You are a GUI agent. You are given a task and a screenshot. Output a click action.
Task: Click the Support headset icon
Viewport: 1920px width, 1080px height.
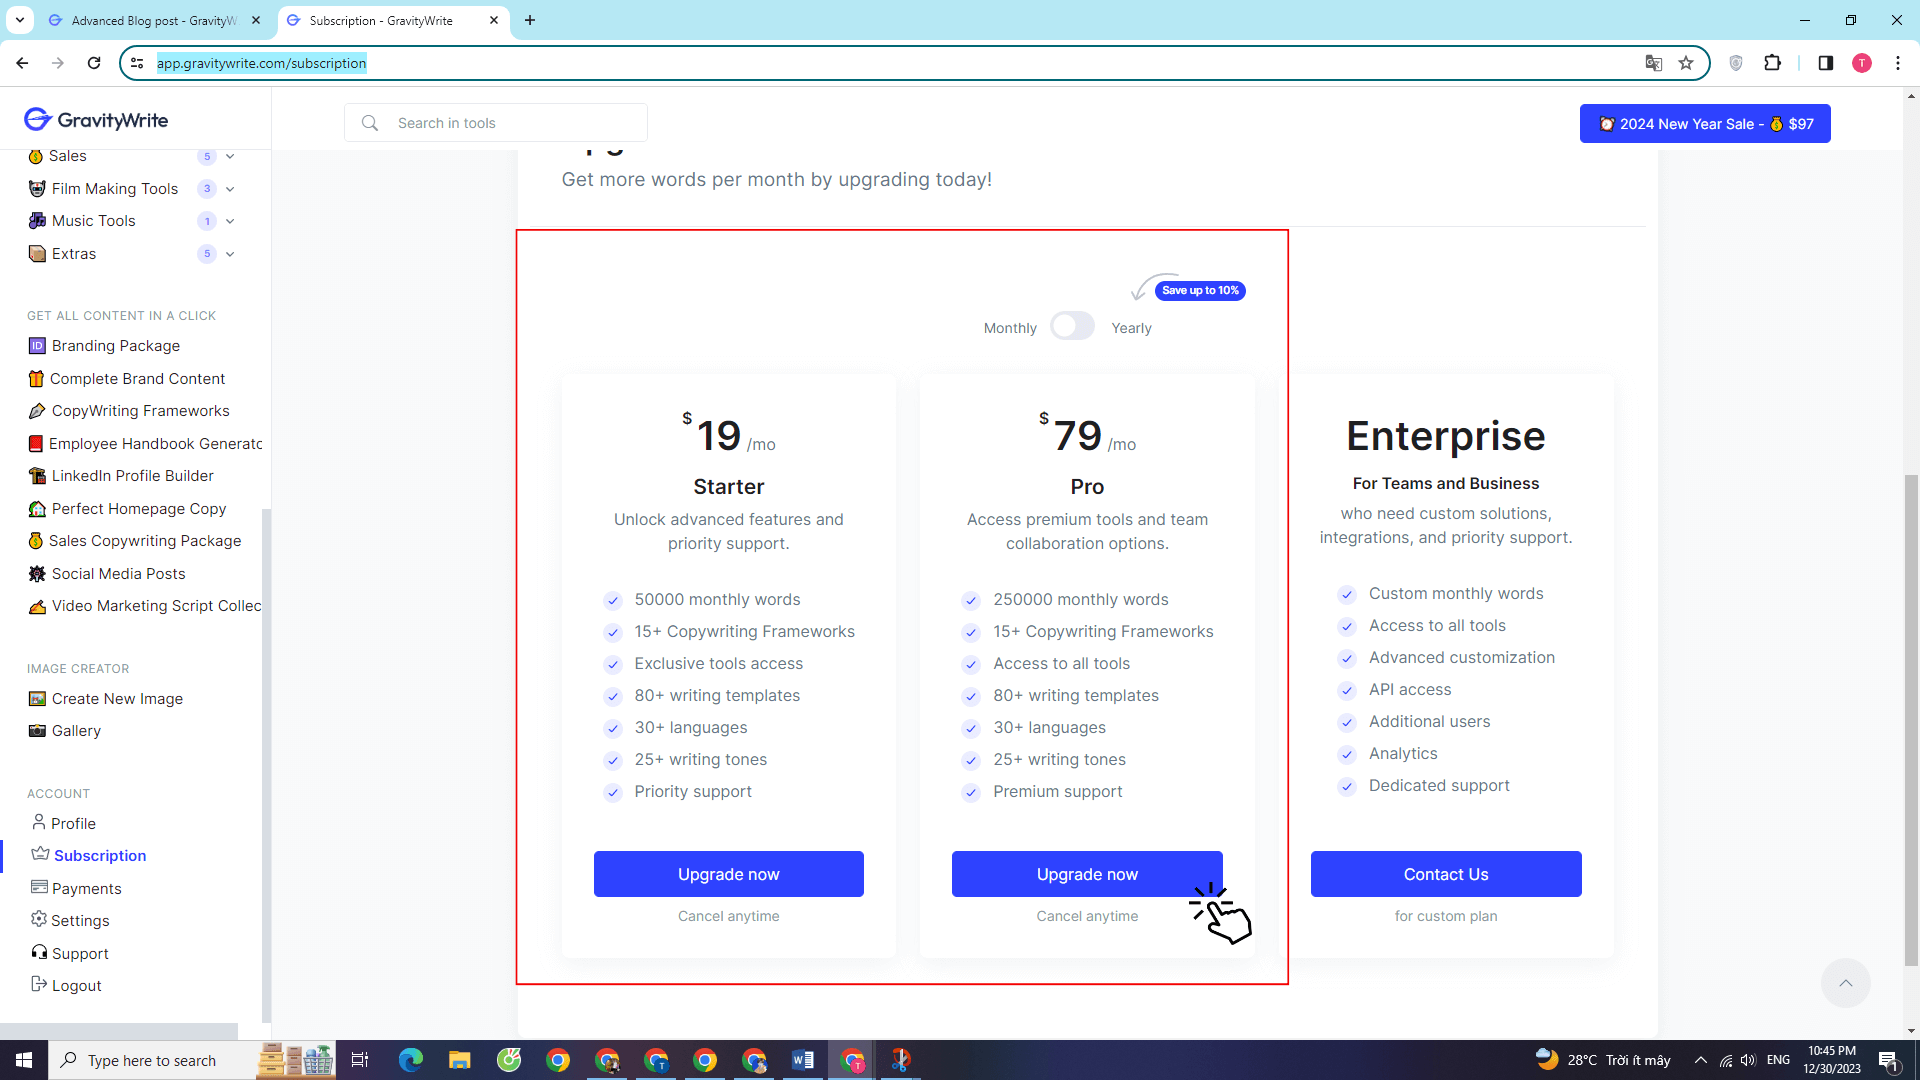click(39, 952)
